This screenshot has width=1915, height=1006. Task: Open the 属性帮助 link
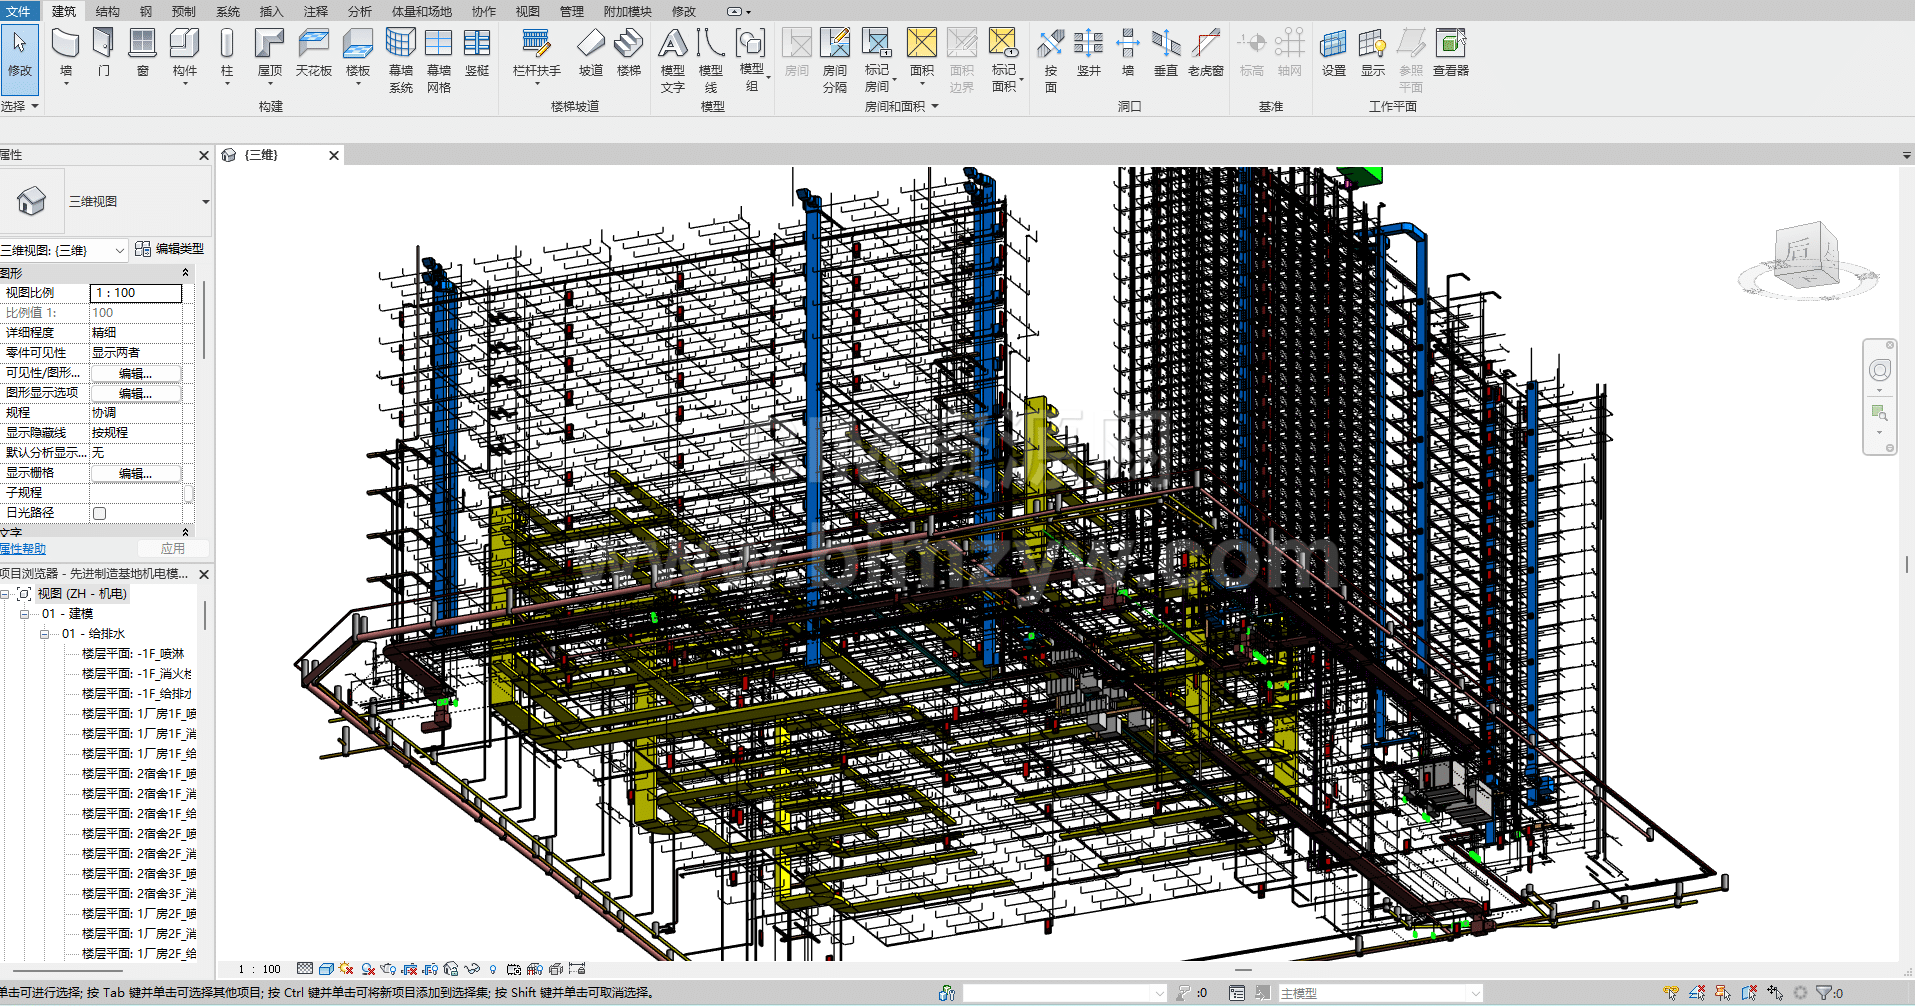coord(23,549)
